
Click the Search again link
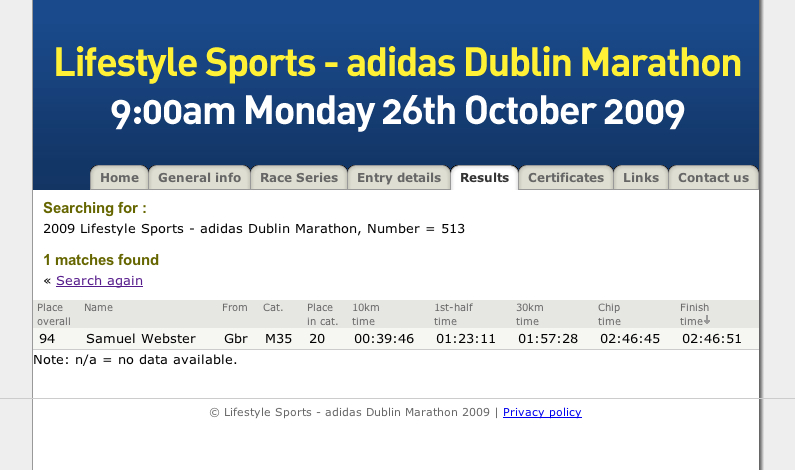[99, 280]
